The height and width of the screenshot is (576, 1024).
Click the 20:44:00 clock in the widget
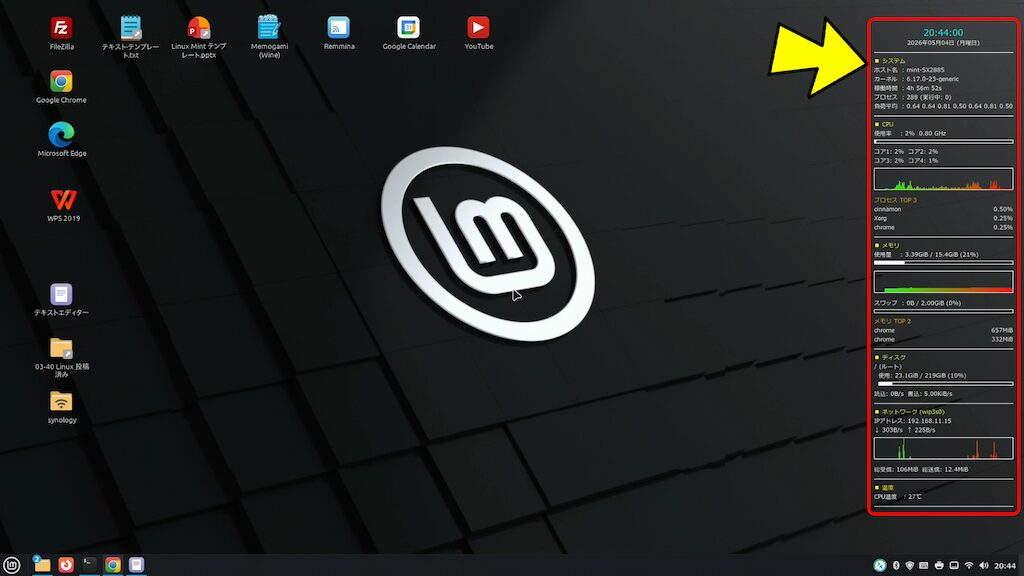pos(943,32)
